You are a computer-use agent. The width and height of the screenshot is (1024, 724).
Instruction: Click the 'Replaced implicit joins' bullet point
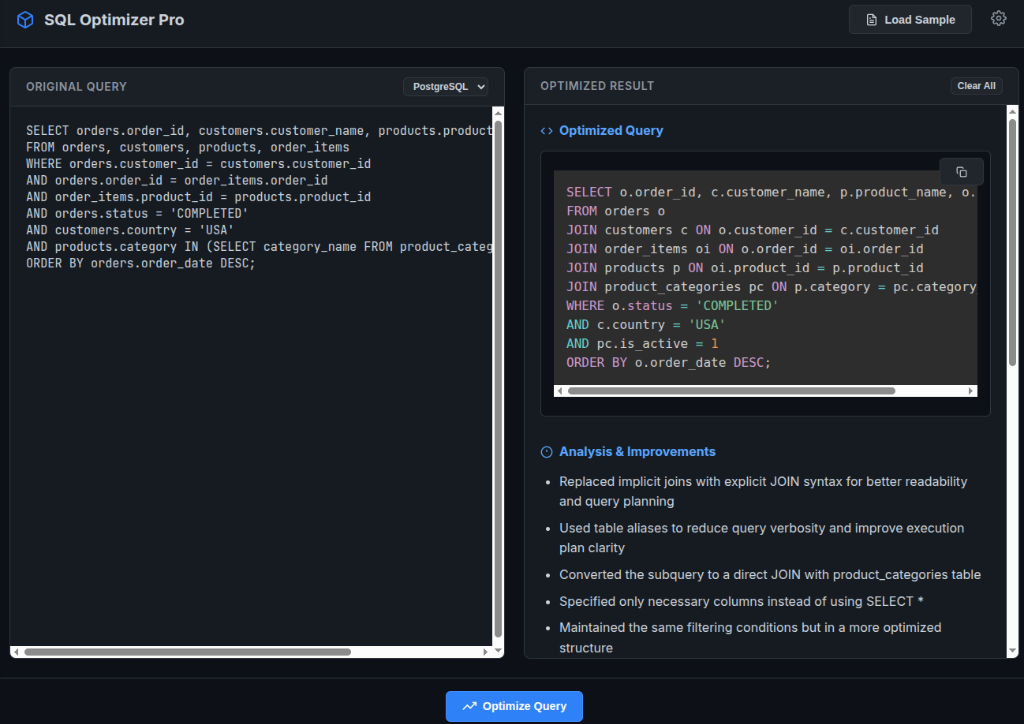[763, 492]
